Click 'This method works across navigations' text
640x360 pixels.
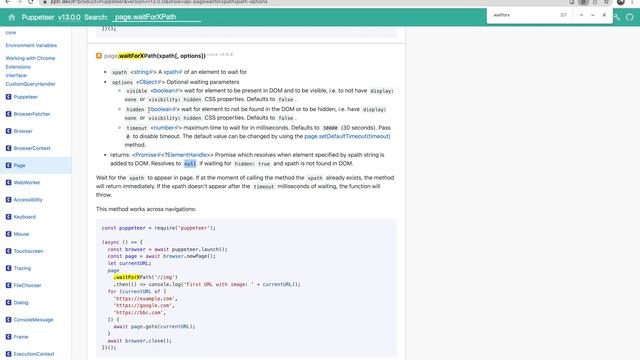(146, 209)
